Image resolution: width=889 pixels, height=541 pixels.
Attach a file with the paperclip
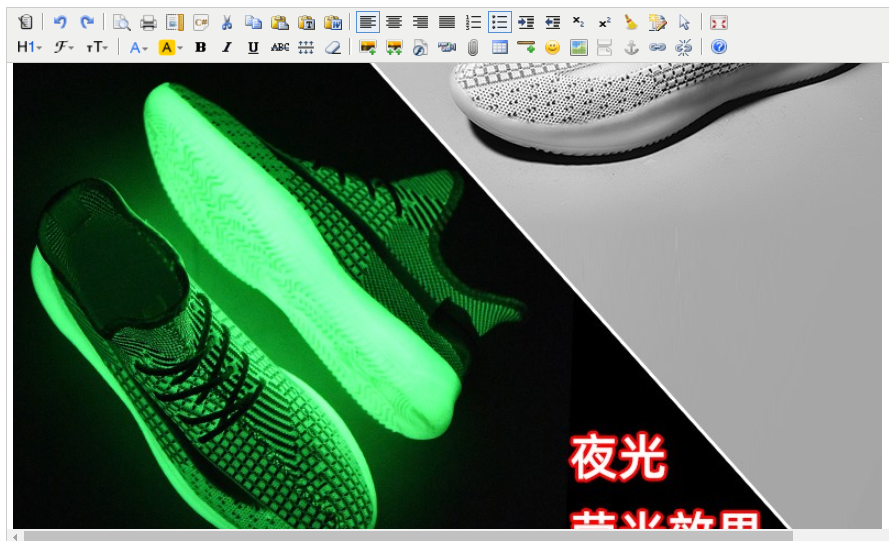tap(473, 47)
